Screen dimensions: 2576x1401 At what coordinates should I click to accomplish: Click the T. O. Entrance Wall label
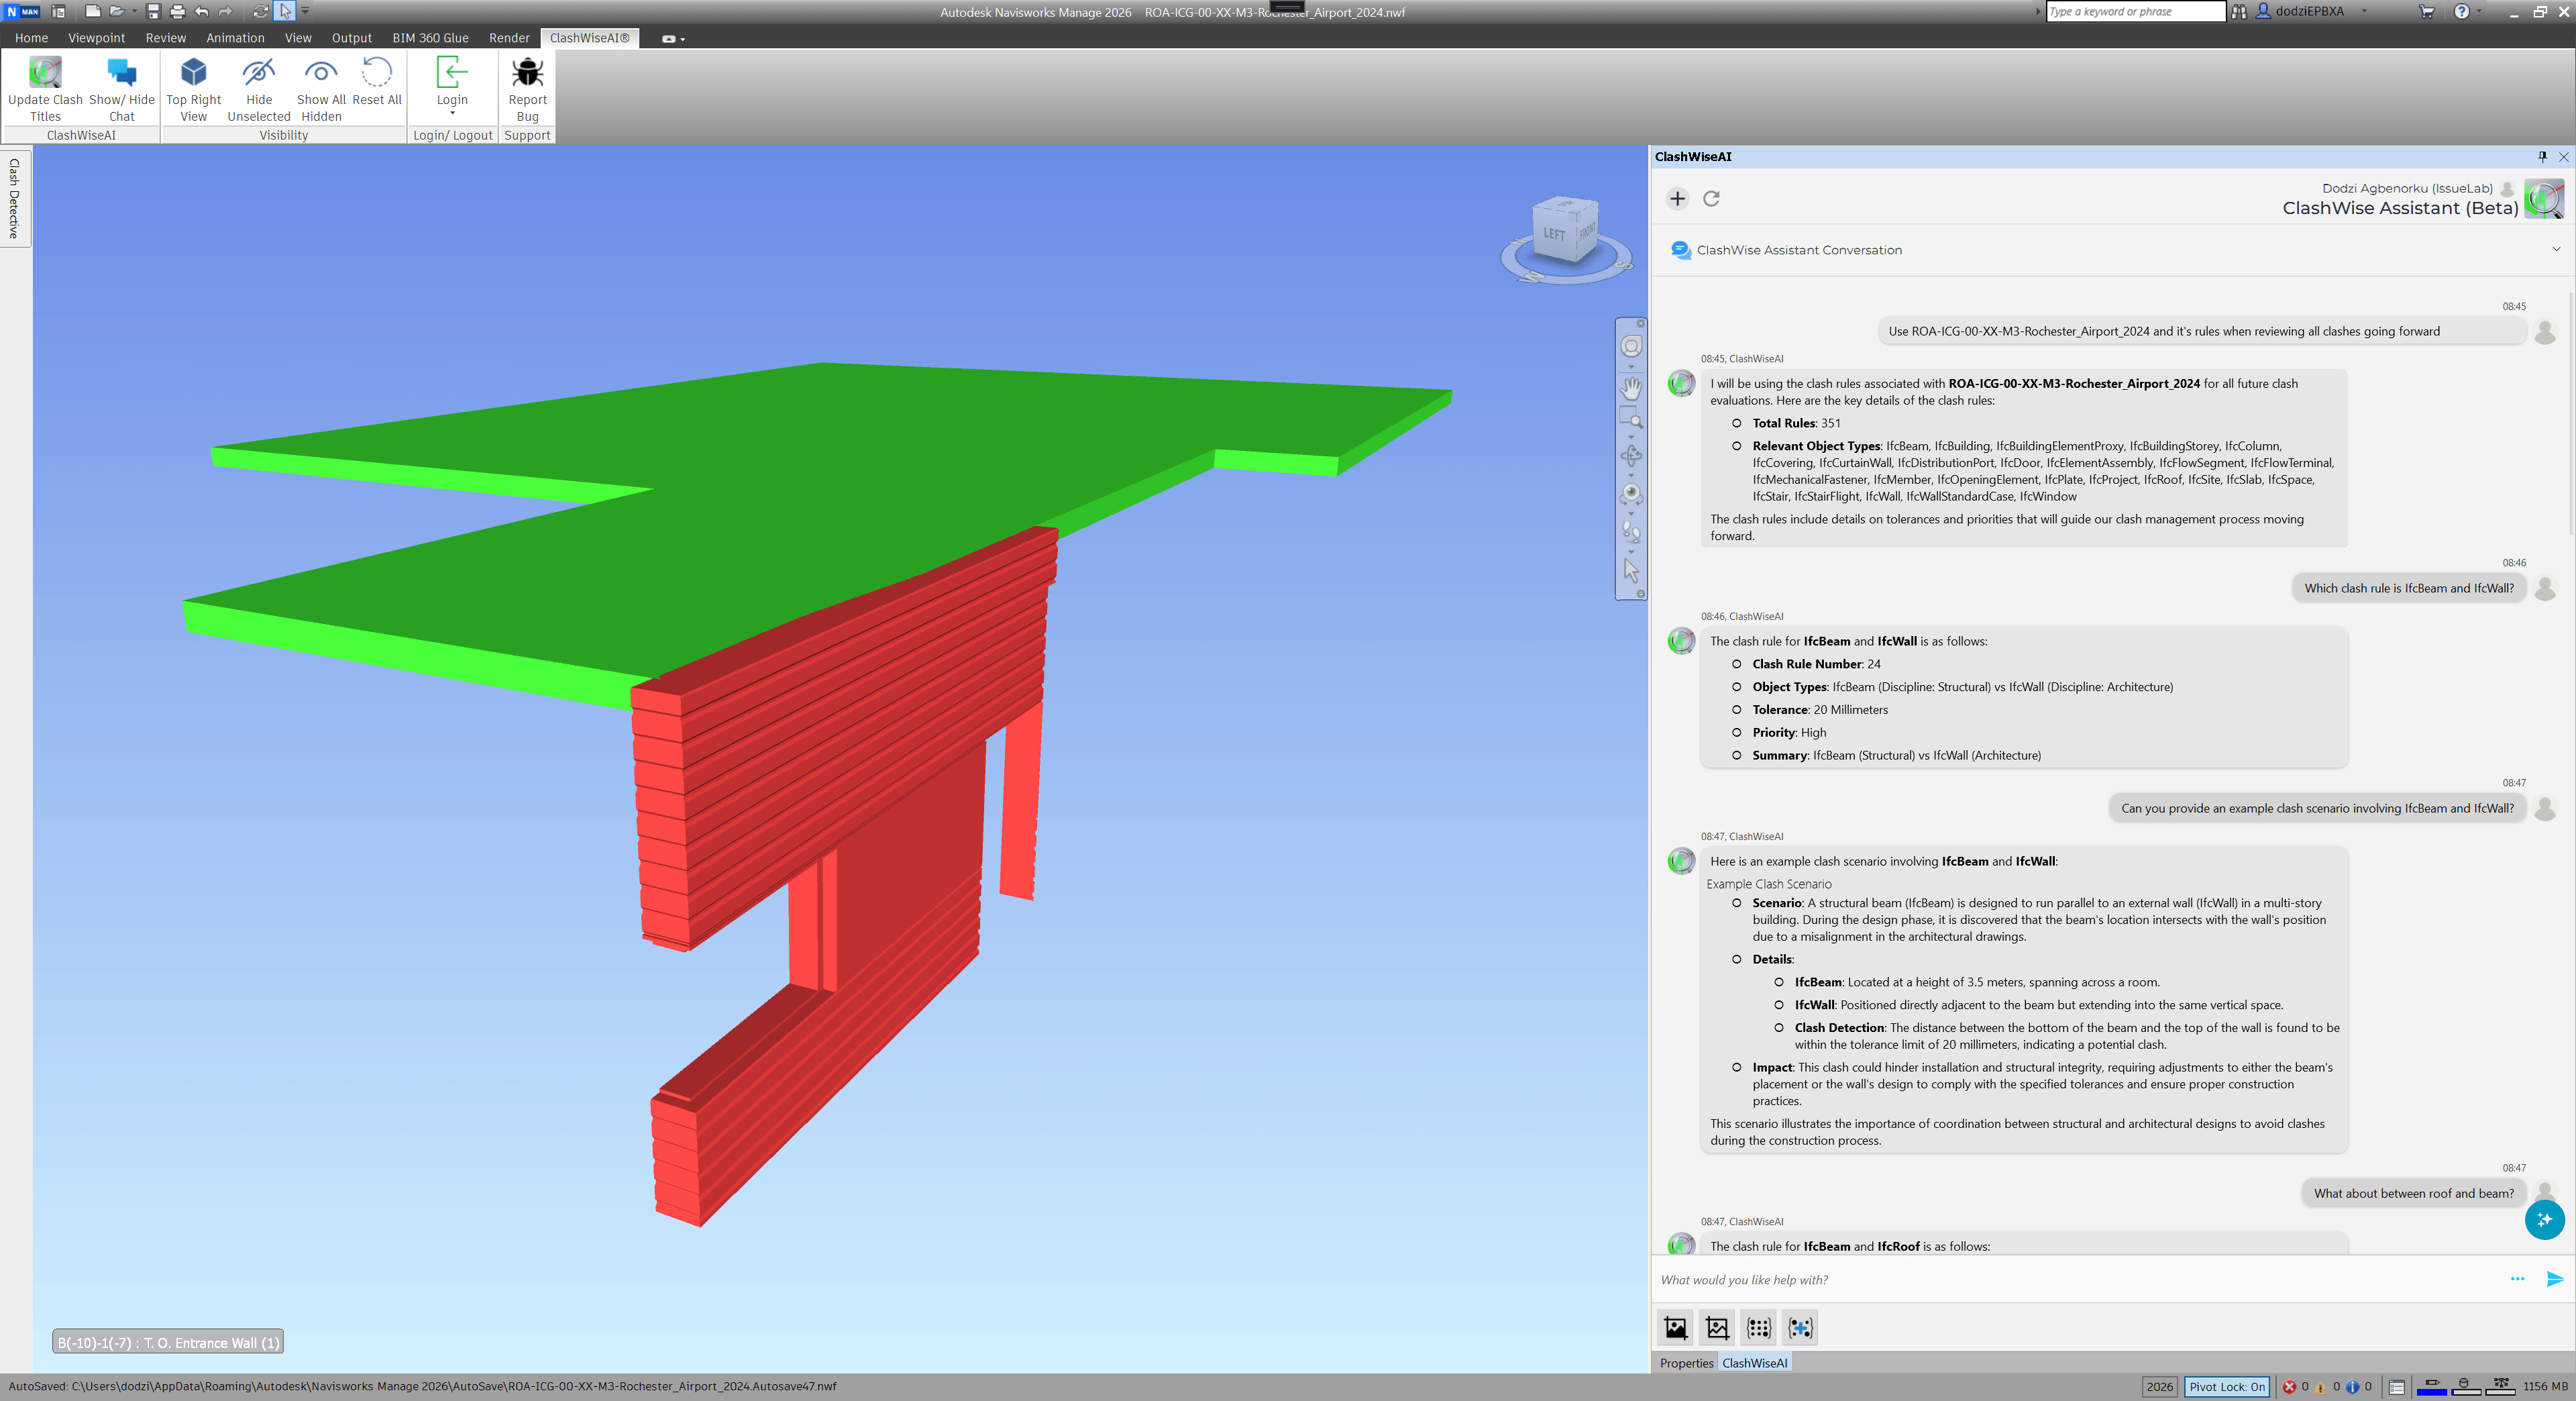[168, 1342]
